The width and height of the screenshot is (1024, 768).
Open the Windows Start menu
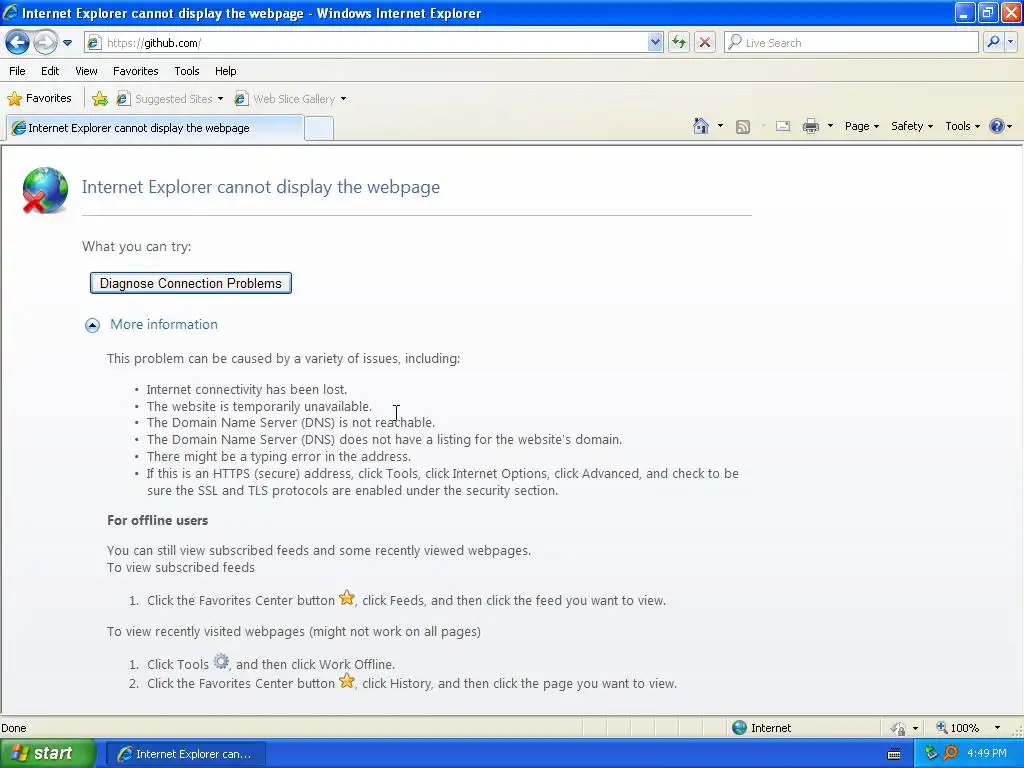[47, 754]
